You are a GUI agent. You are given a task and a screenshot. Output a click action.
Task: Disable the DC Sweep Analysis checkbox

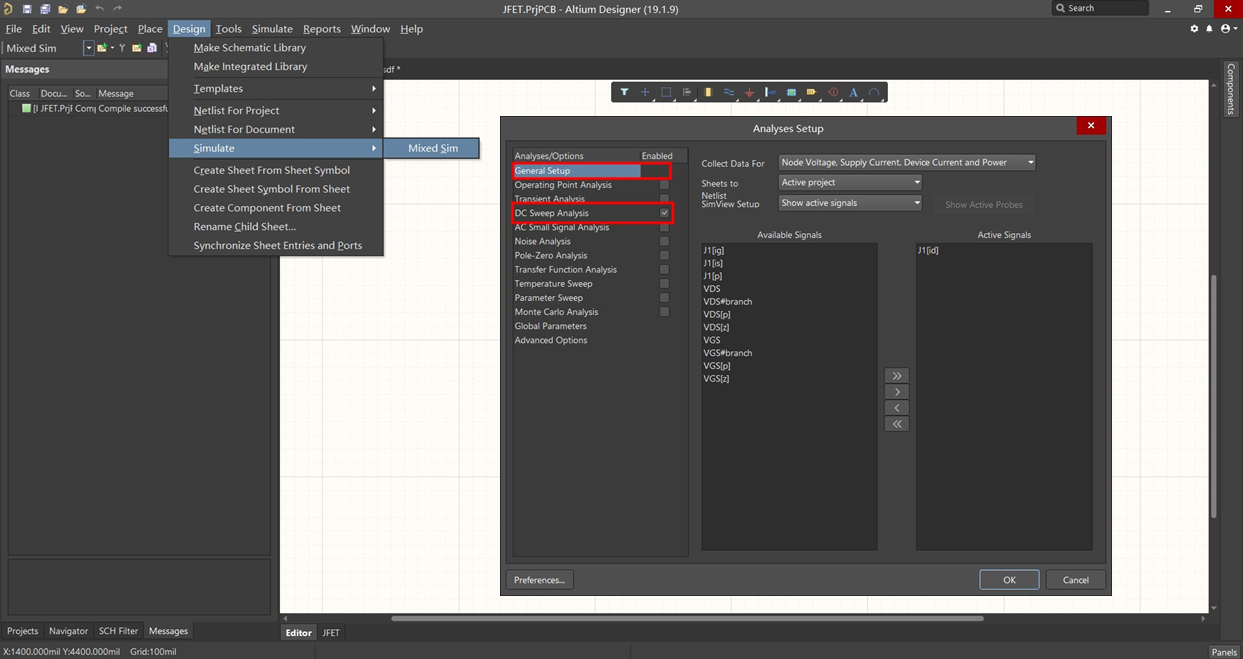pos(664,213)
